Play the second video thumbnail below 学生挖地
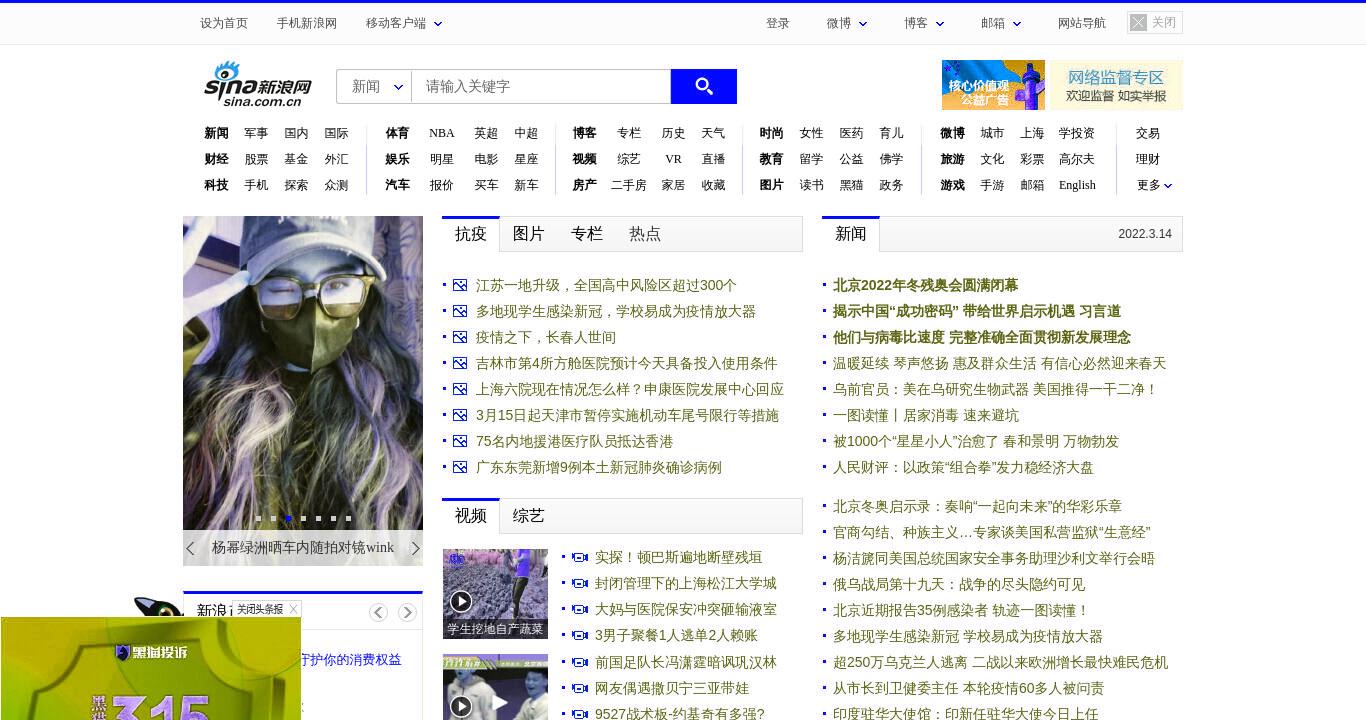This screenshot has height=720, width=1366. [x=495, y=687]
